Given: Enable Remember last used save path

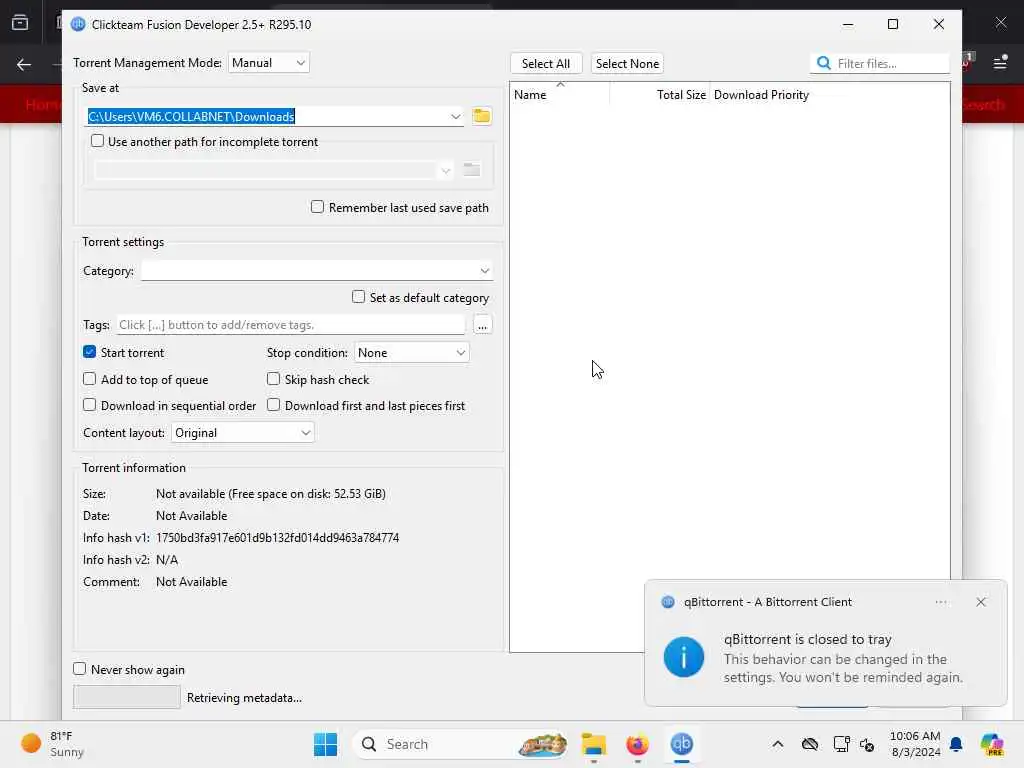Looking at the screenshot, I should point(317,207).
